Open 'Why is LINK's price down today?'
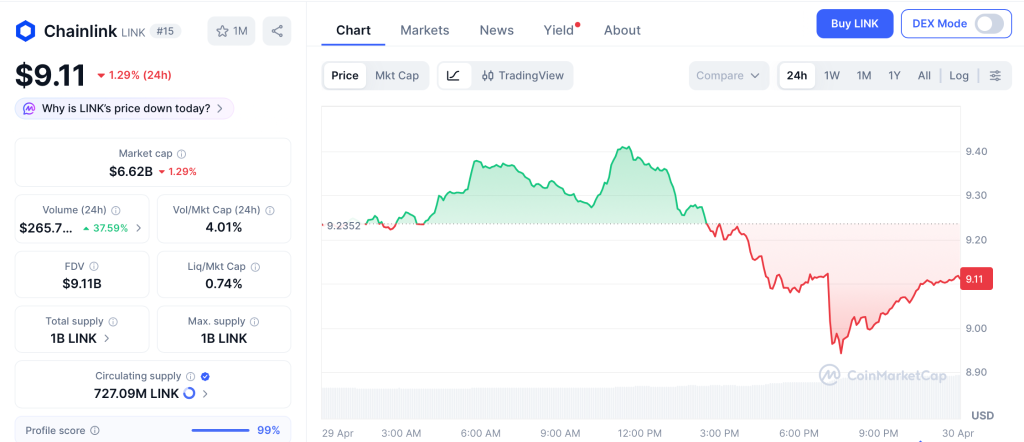This screenshot has width=1024, height=442. [x=125, y=108]
